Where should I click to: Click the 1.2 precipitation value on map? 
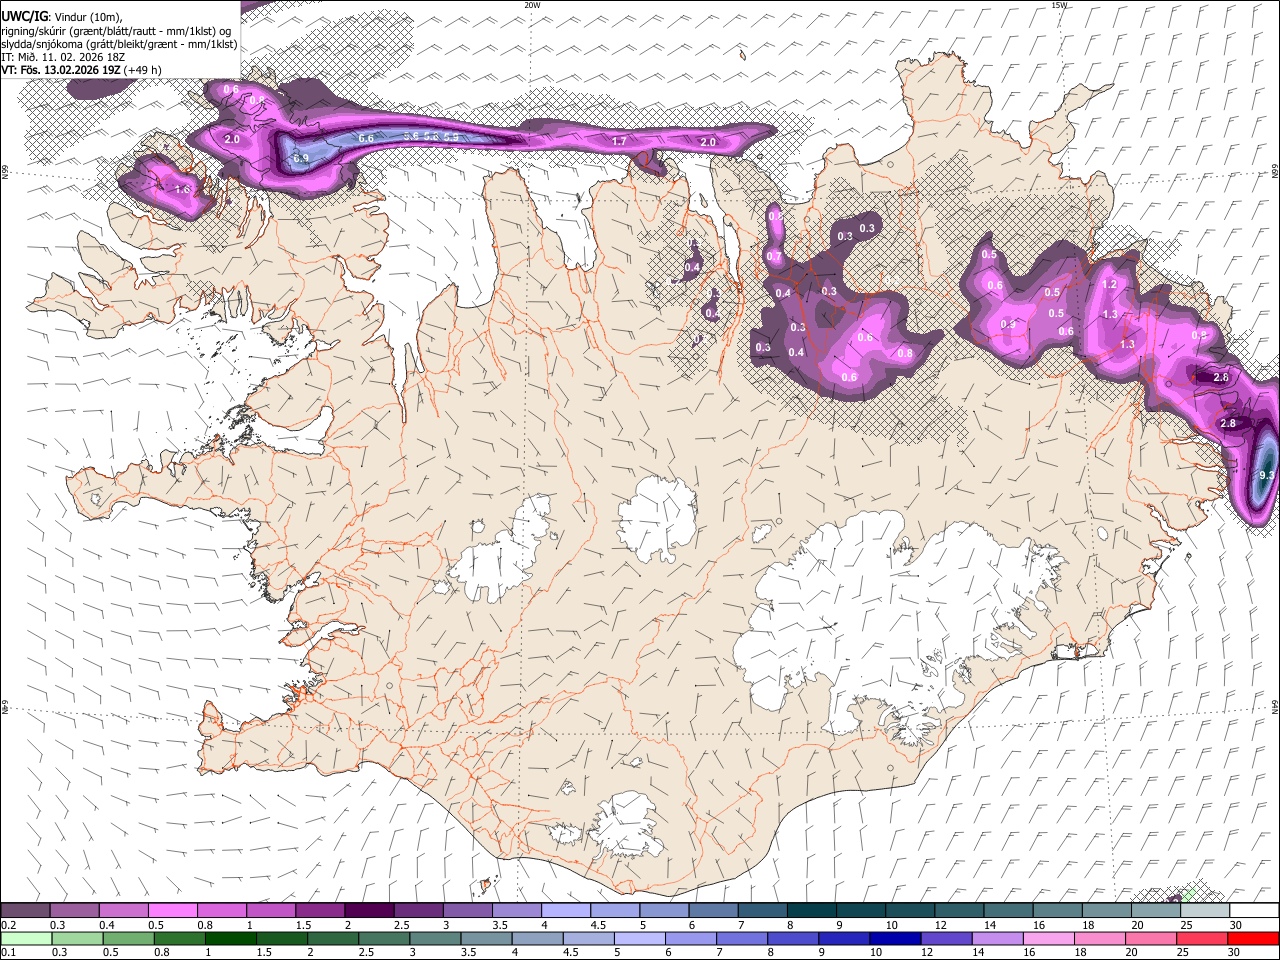pyautogui.click(x=1109, y=284)
